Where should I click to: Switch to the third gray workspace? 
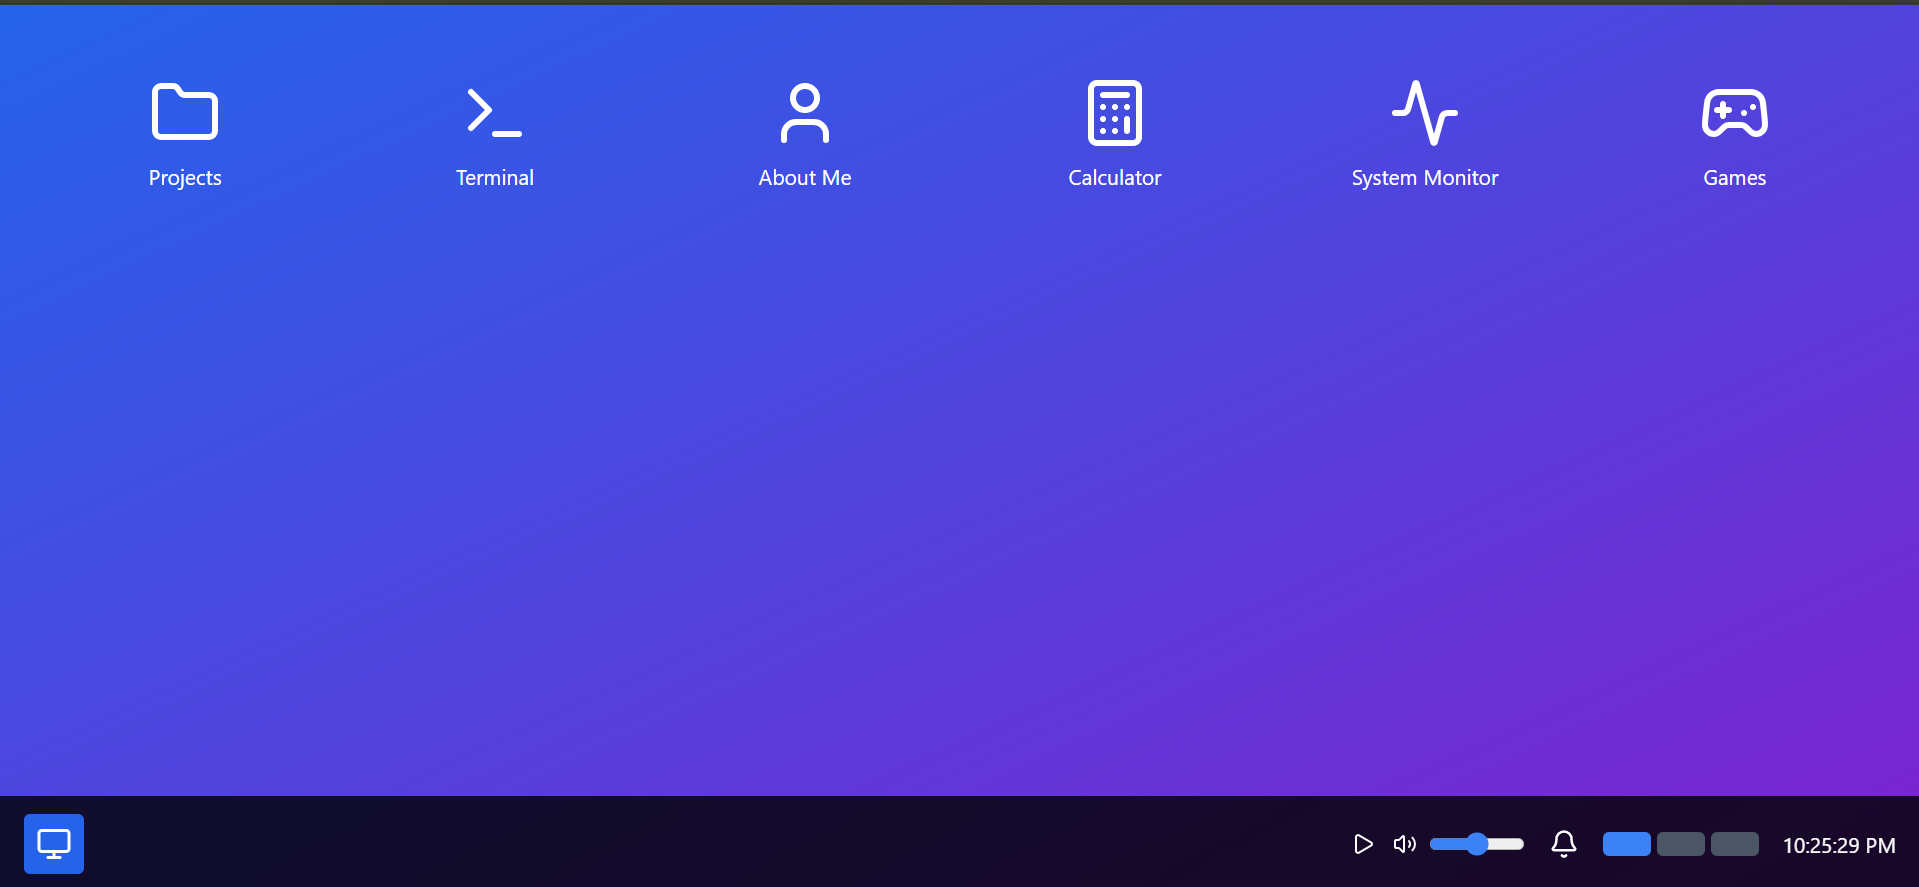(1735, 844)
